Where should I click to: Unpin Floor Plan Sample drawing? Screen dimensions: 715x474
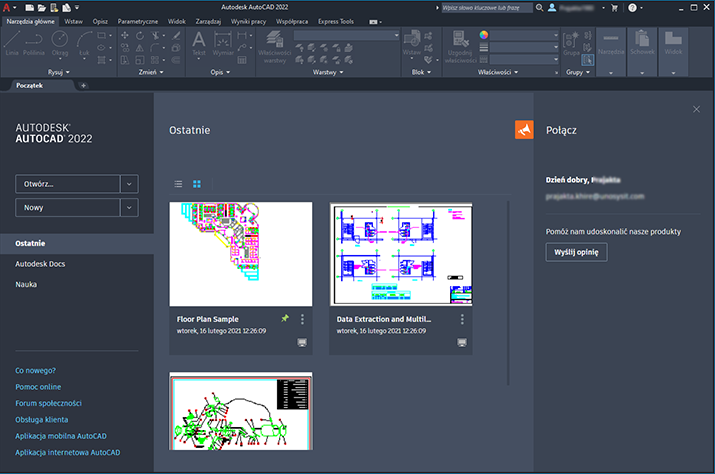[x=285, y=318]
